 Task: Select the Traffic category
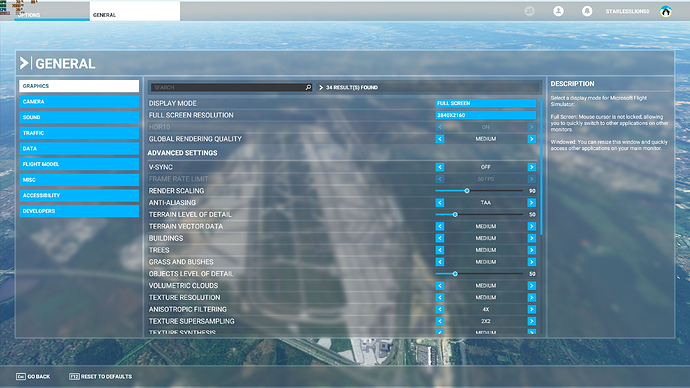click(x=79, y=133)
